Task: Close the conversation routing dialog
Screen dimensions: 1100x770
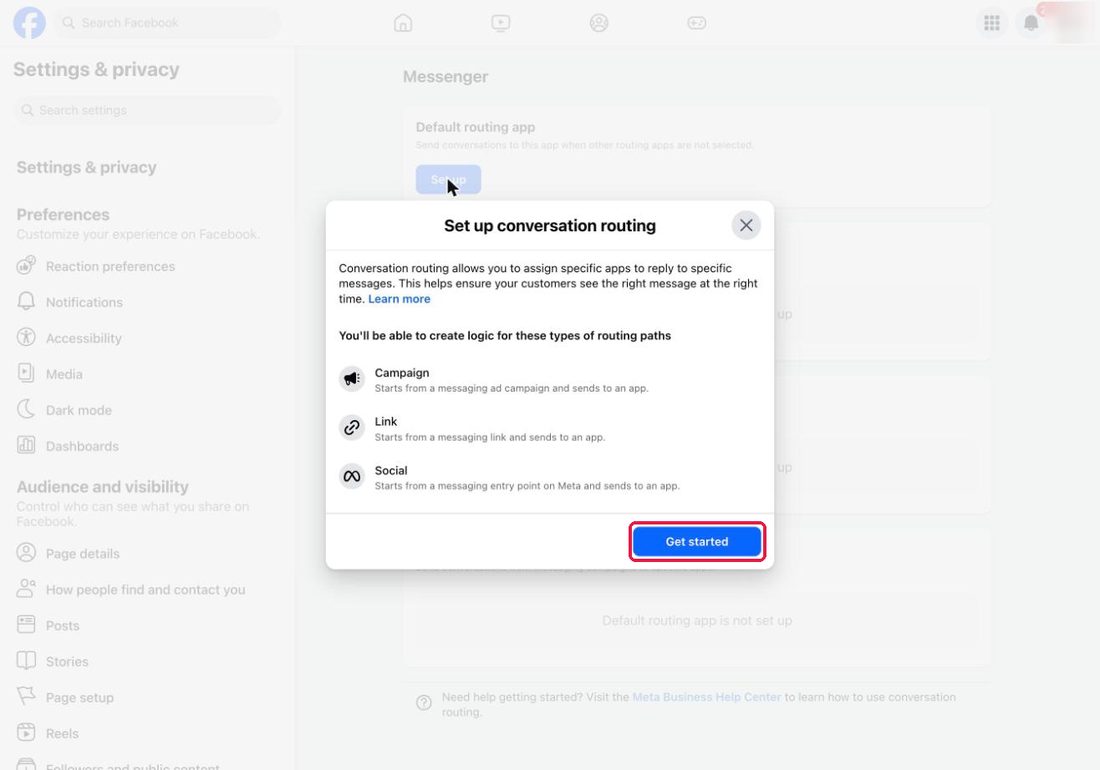Action: click(746, 225)
